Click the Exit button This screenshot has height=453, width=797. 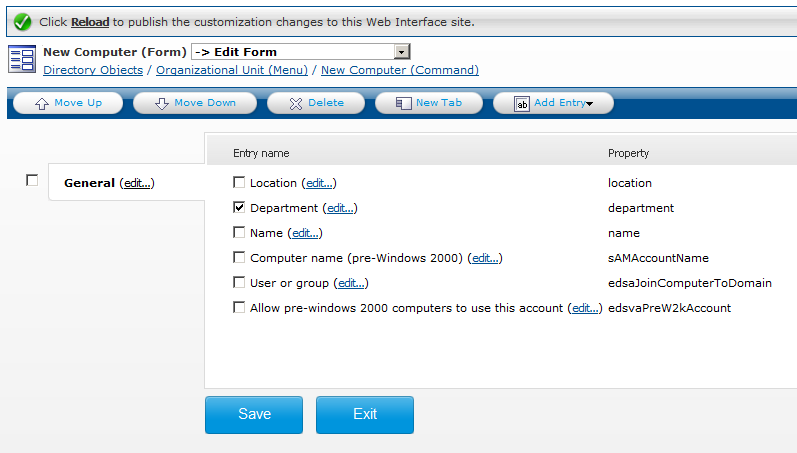(365, 415)
